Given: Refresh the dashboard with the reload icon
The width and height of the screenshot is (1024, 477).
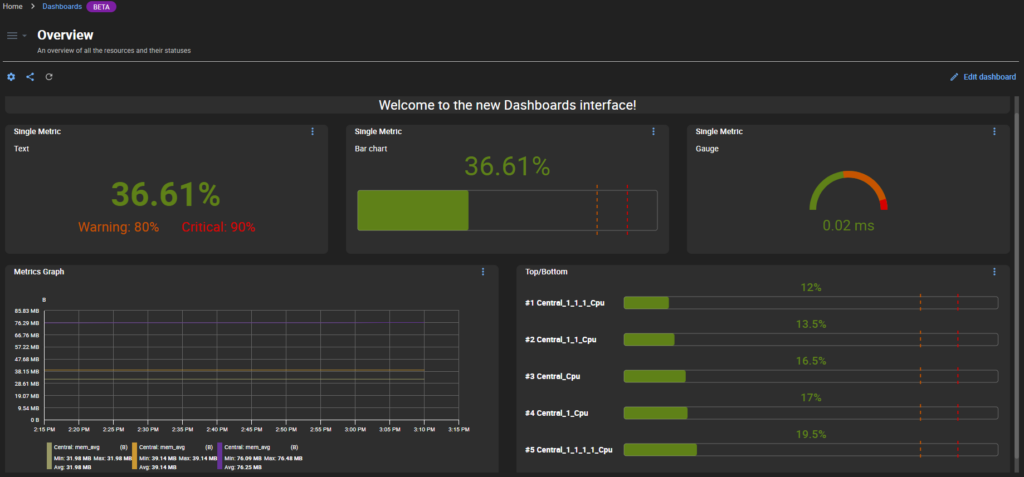Looking at the screenshot, I should [x=49, y=77].
